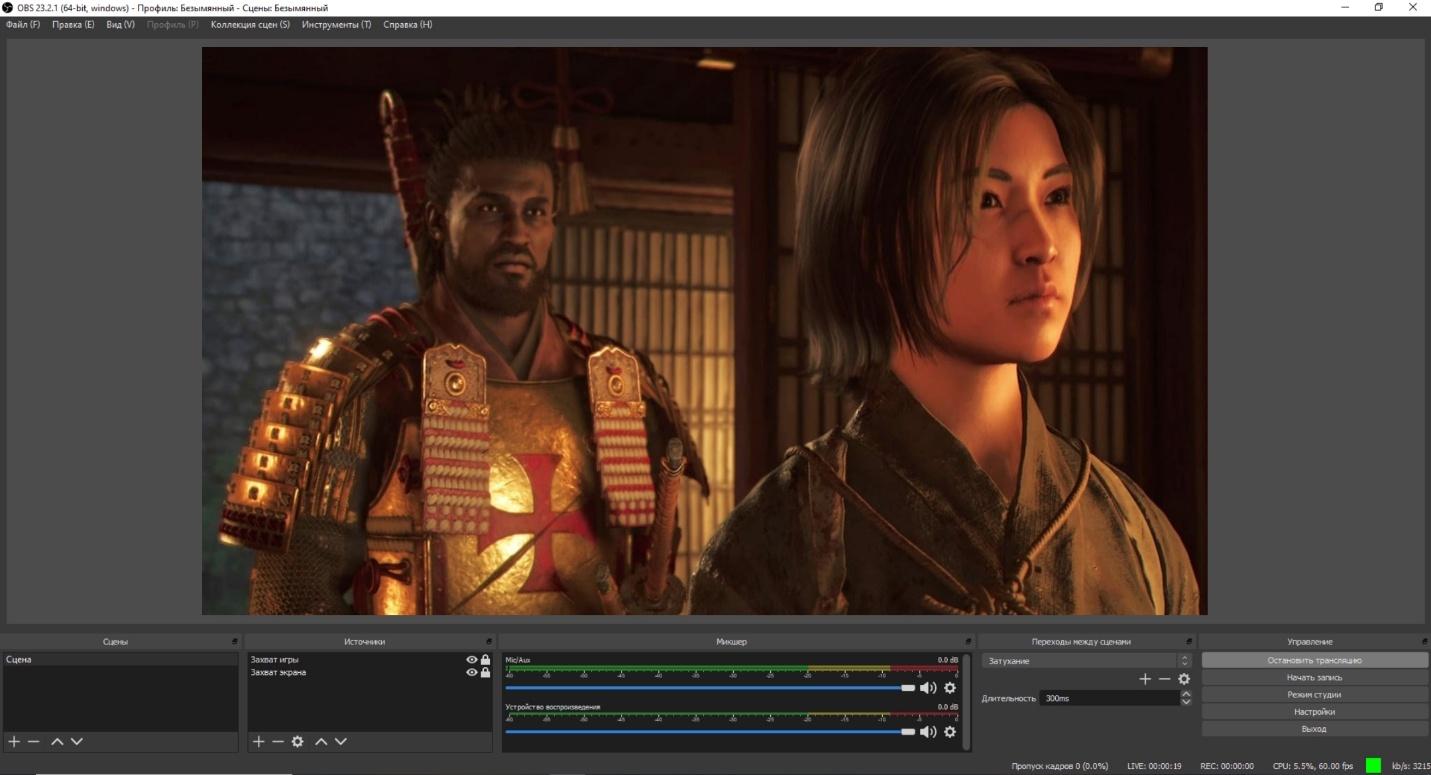Toggle visibility of Захват экрана source

pyautogui.click(x=472, y=673)
